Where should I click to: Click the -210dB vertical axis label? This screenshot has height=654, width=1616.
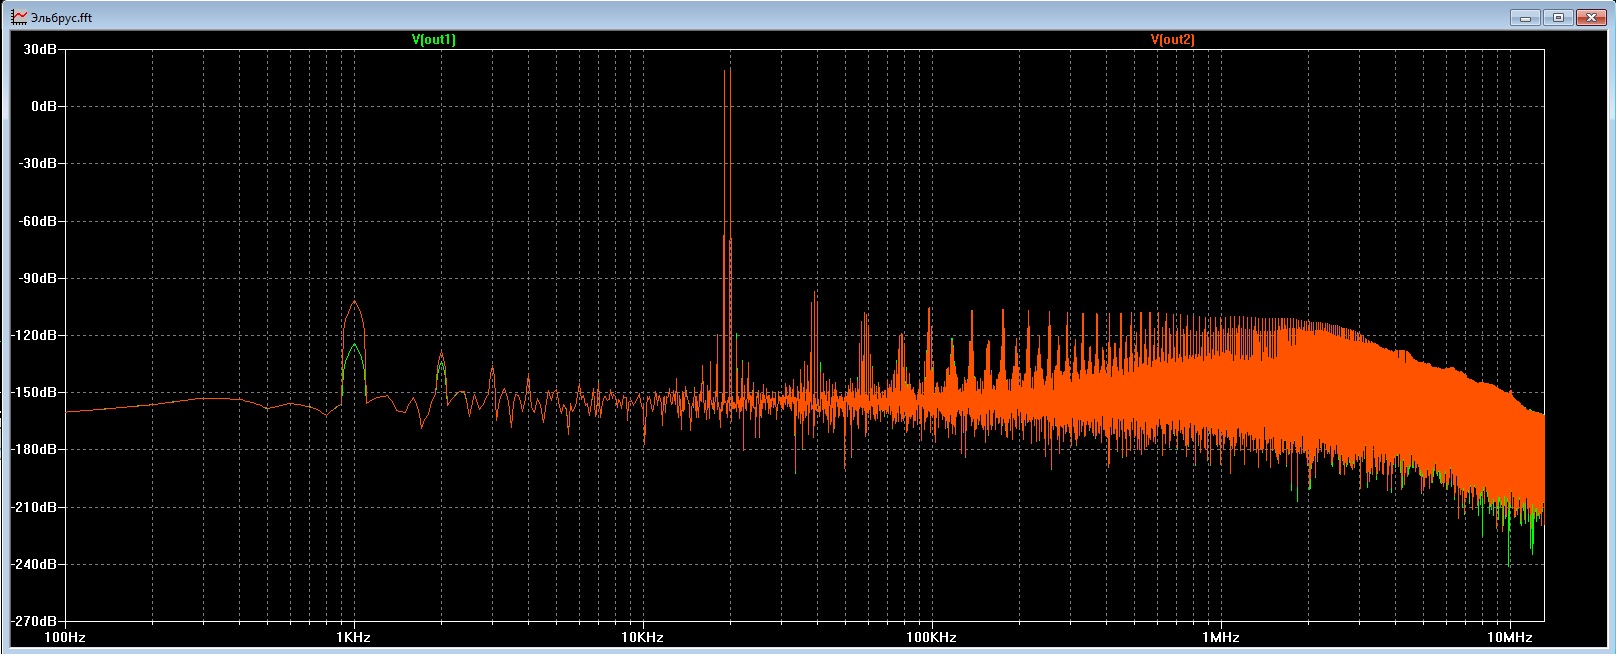[x=35, y=507]
